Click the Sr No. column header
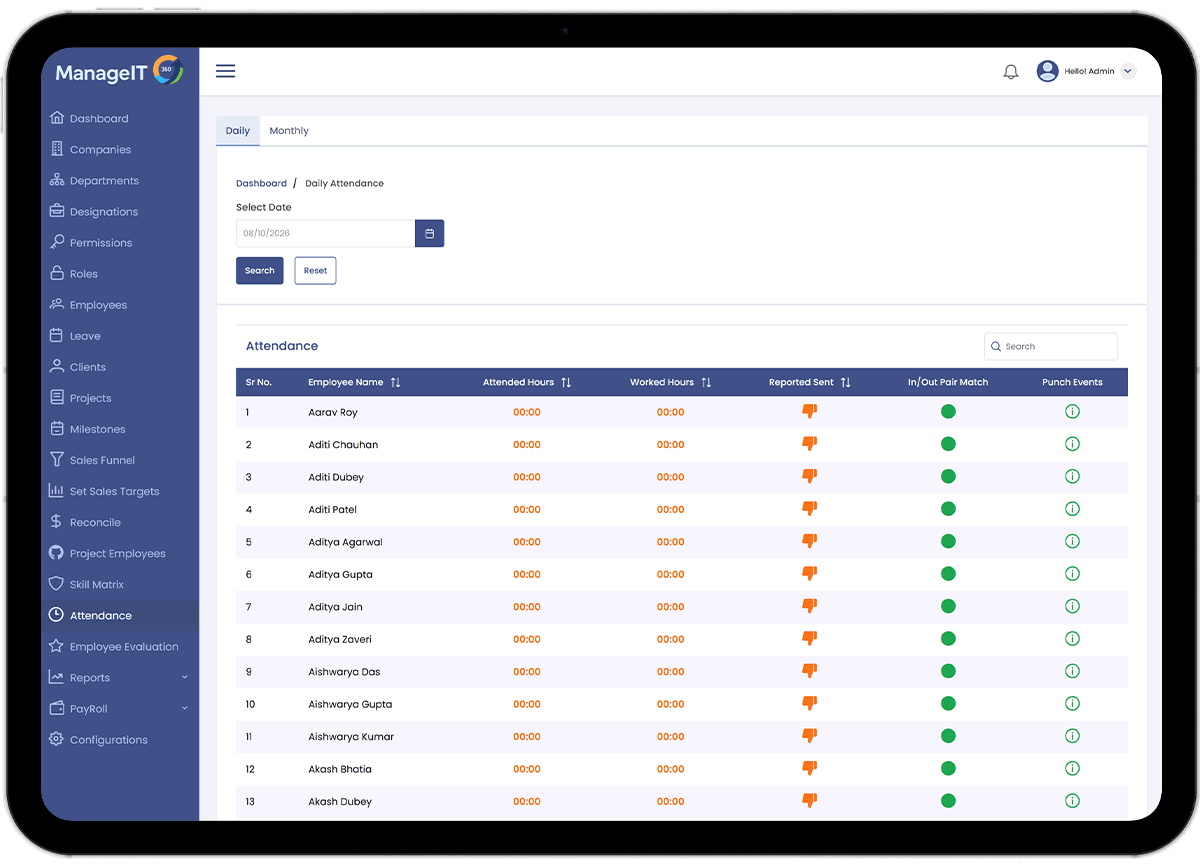This screenshot has height=866, width=1200. click(259, 382)
